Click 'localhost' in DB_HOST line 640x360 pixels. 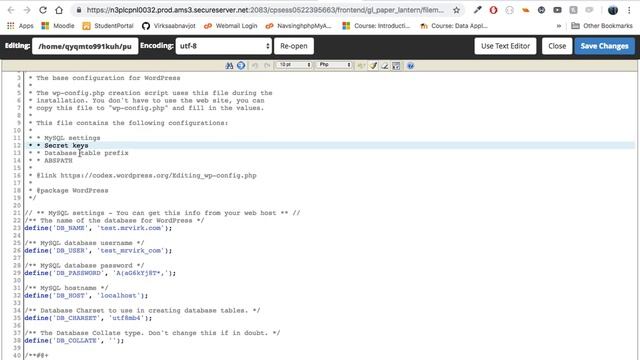point(118,296)
